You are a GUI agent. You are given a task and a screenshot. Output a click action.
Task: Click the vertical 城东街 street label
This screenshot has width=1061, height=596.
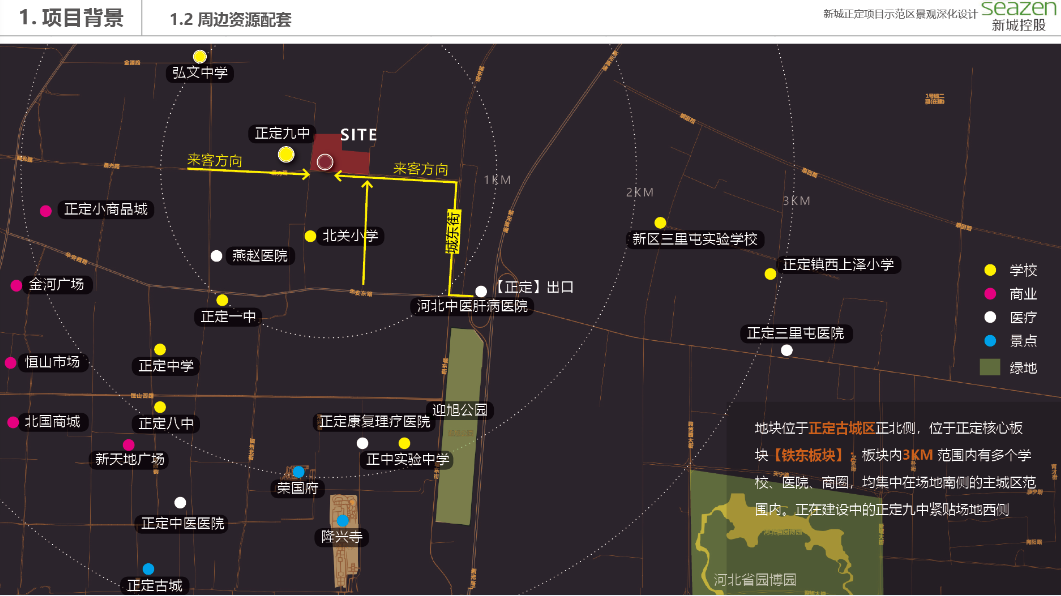coord(453,231)
